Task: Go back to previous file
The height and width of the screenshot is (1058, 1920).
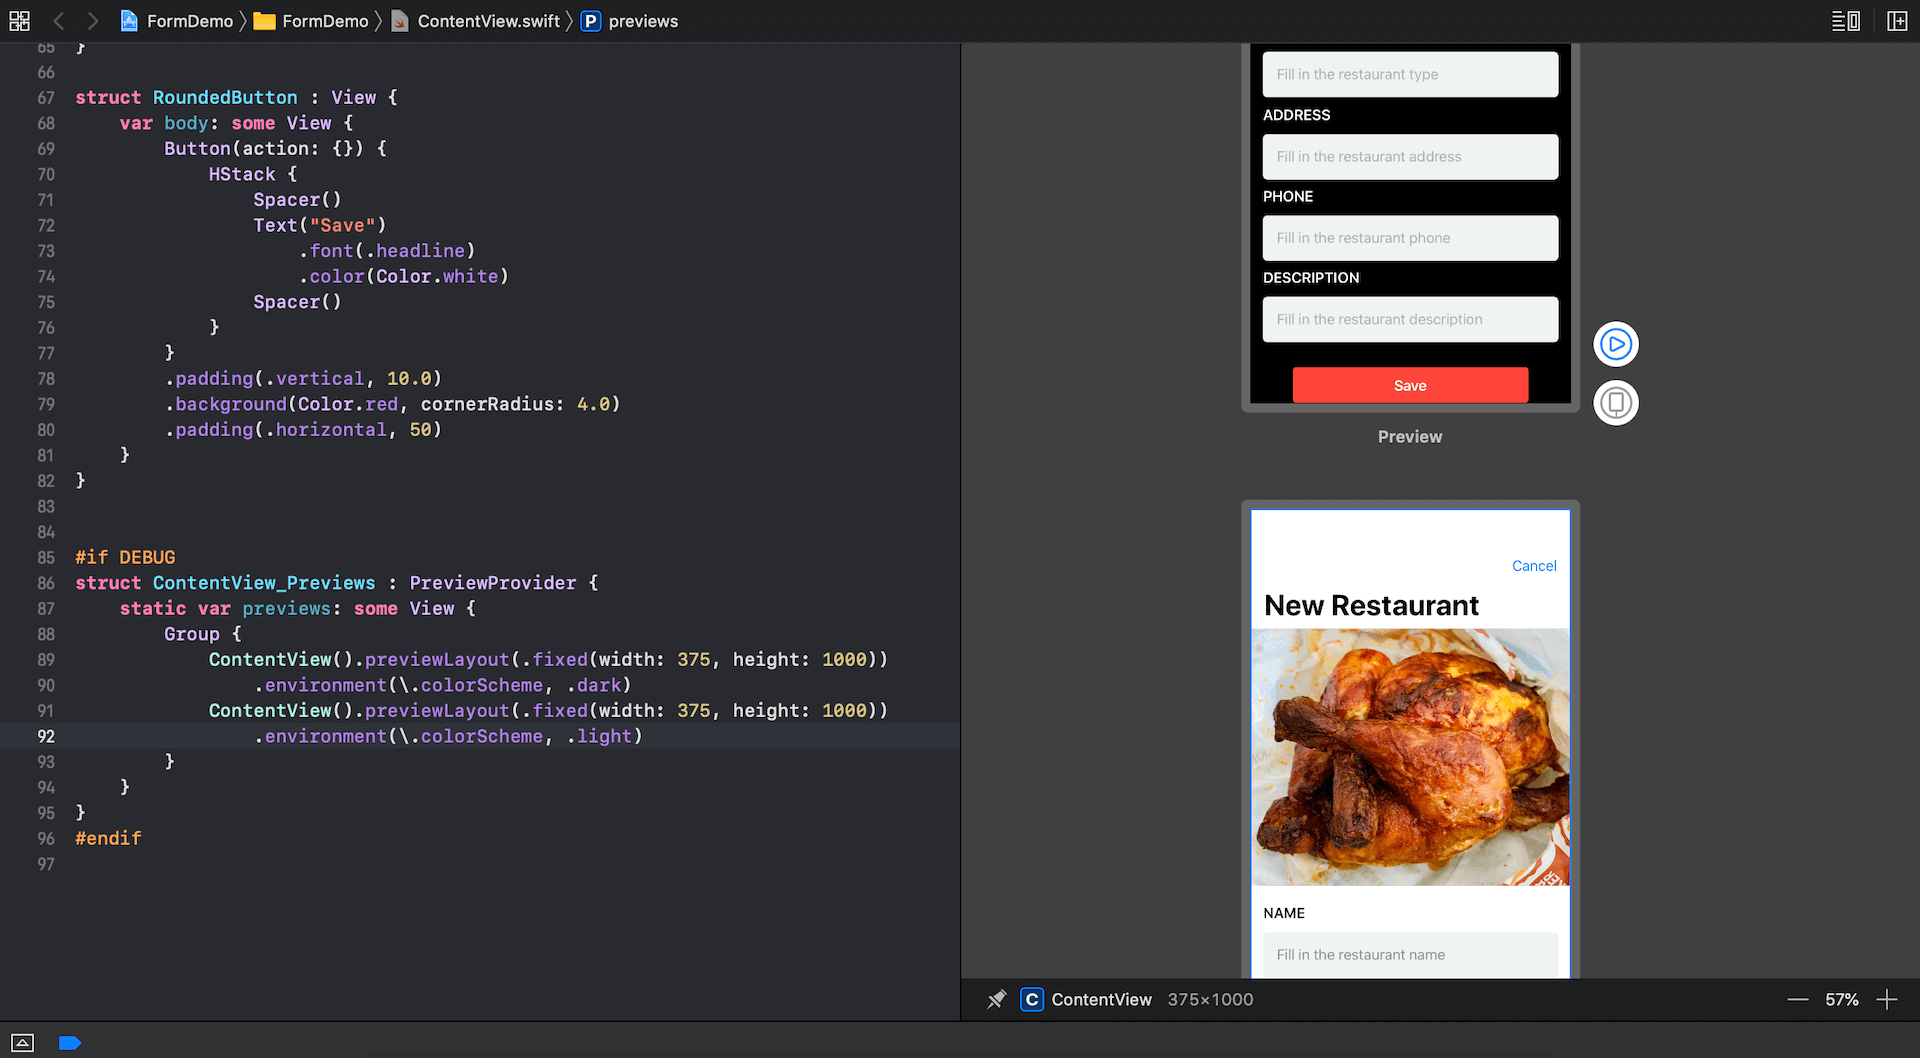Action: [x=59, y=21]
